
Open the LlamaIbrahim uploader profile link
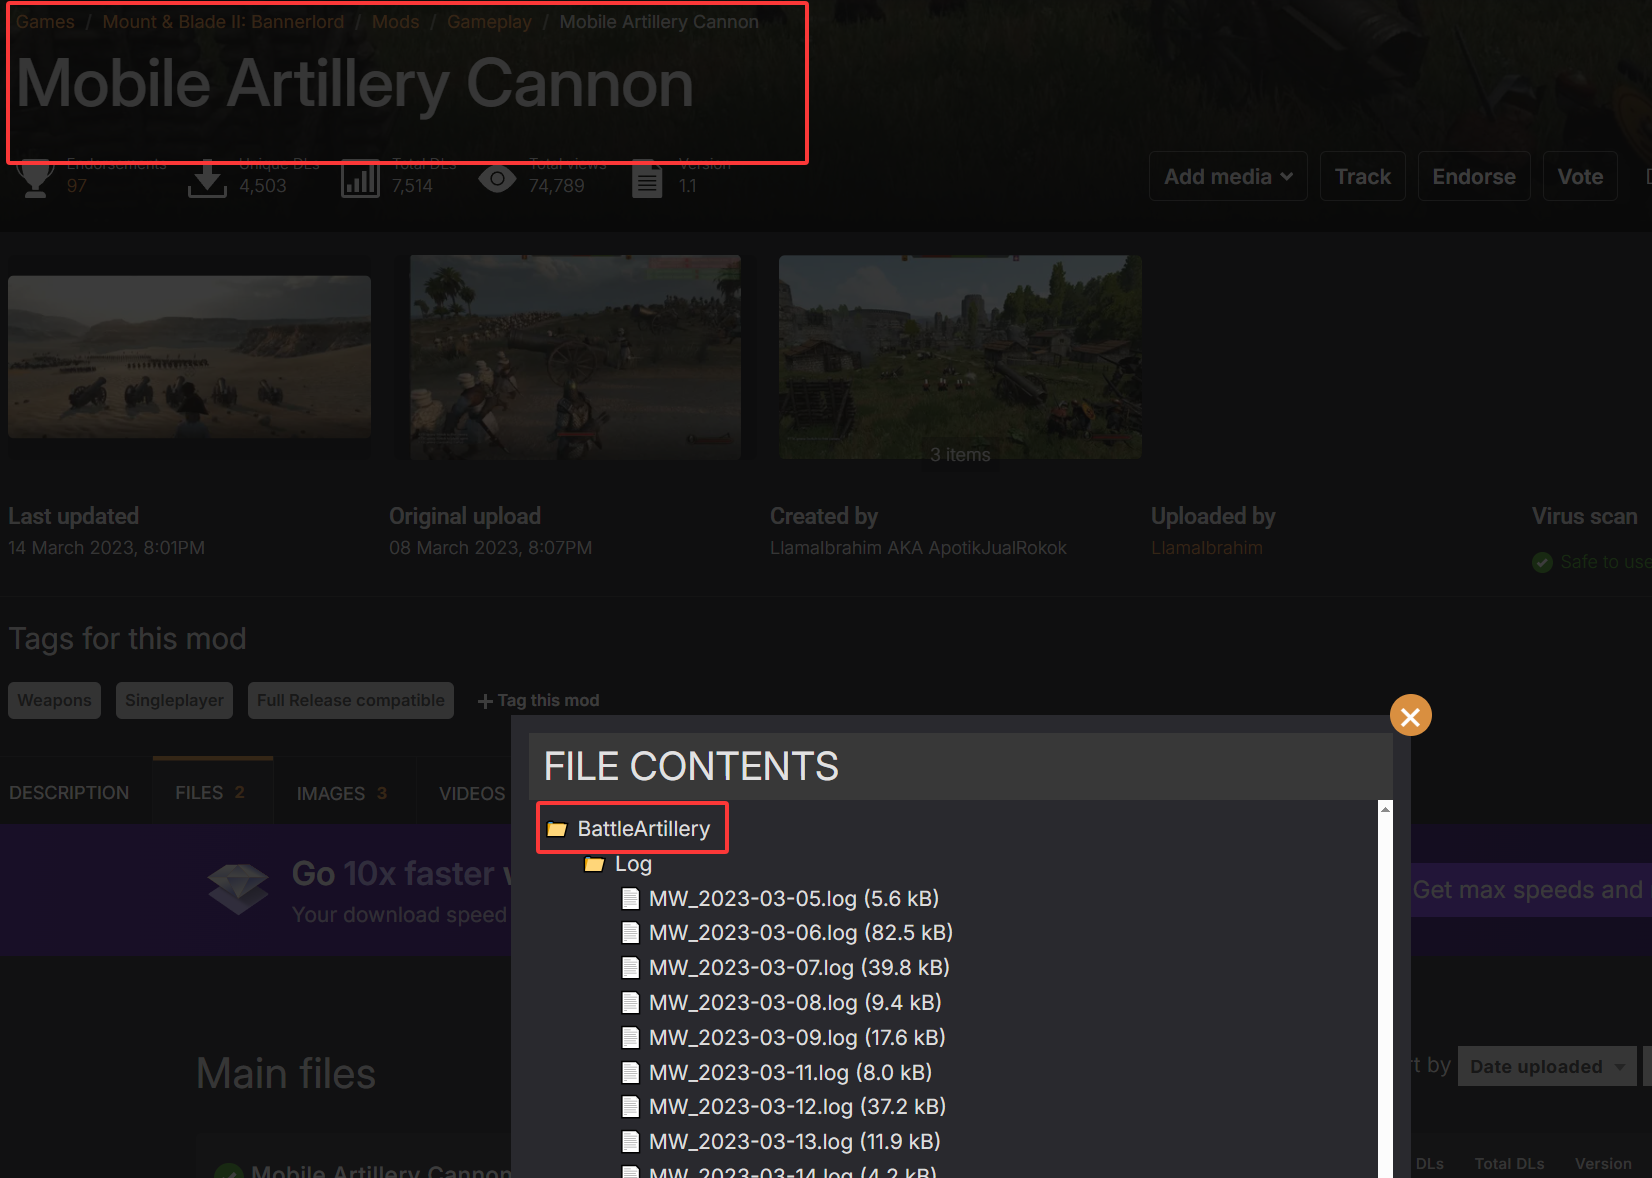click(x=1207, y=548)
